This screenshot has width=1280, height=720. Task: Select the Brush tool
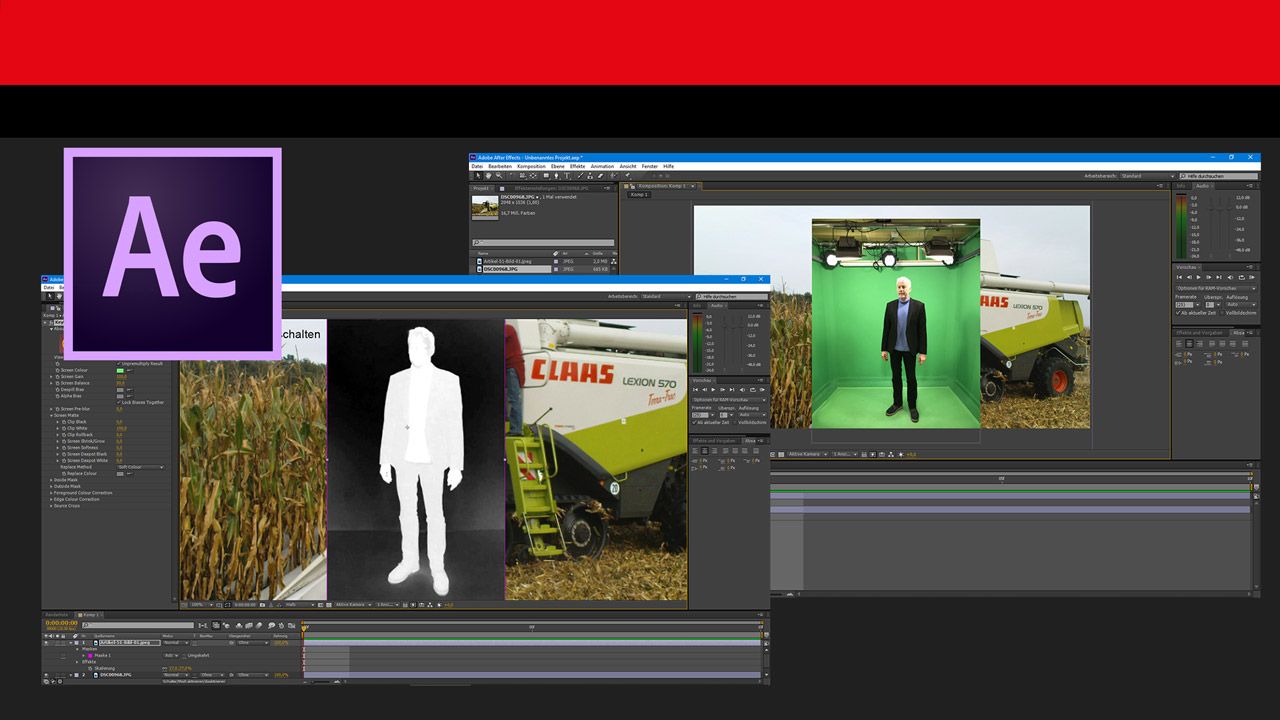pyautogui.click(x=580, y=175)
